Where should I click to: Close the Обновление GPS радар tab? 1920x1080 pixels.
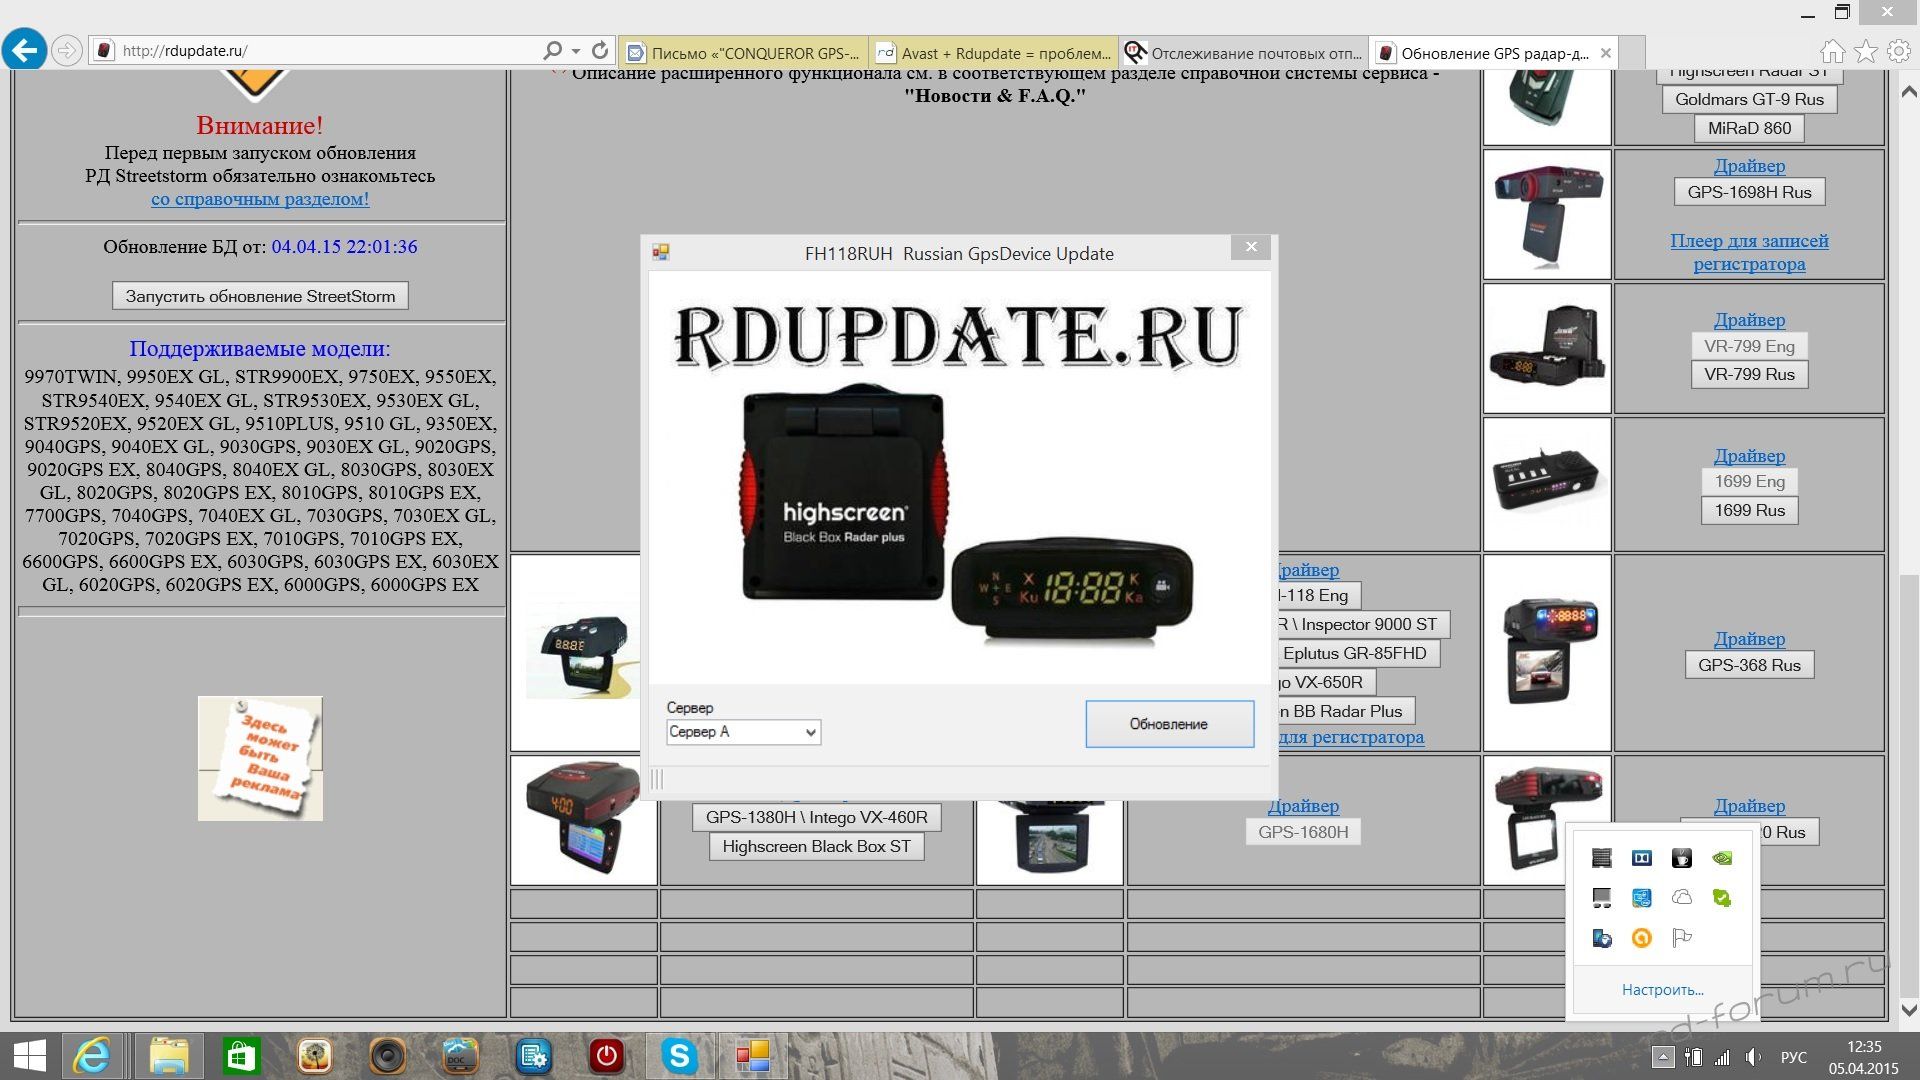(x=1606, y=53)
